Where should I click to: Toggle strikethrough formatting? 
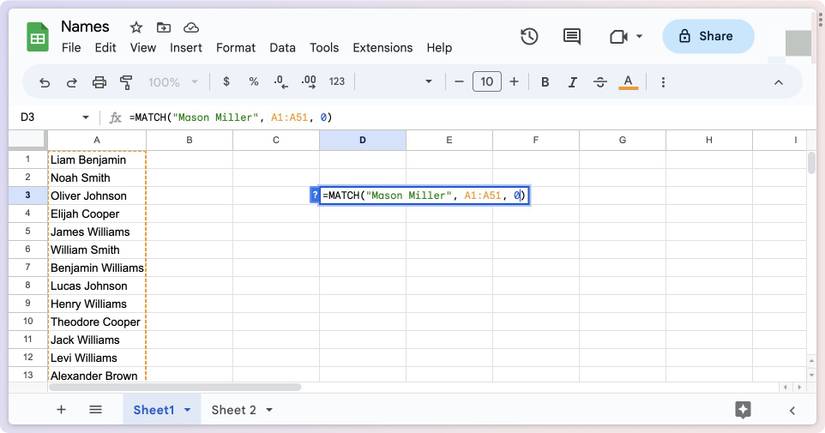click(x=600, y=82)
